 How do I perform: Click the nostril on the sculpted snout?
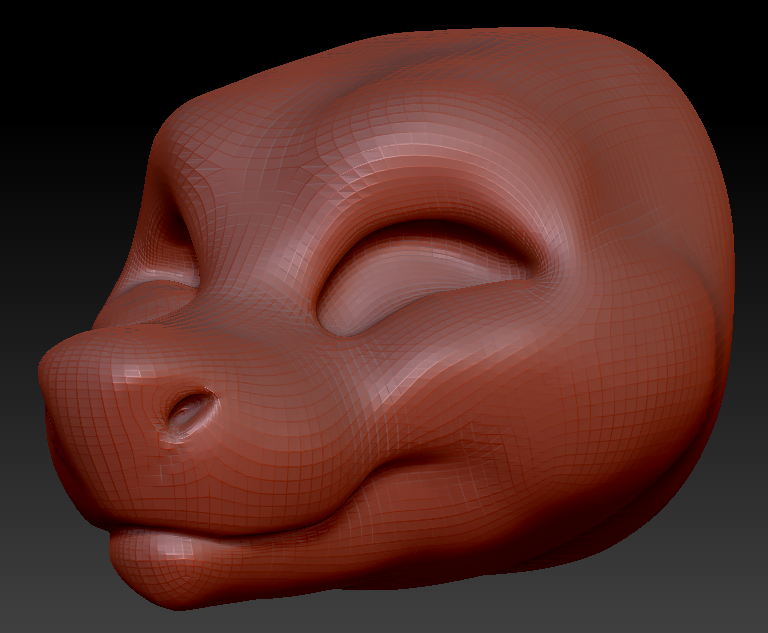pyautogui.click(x=192, y=412)
